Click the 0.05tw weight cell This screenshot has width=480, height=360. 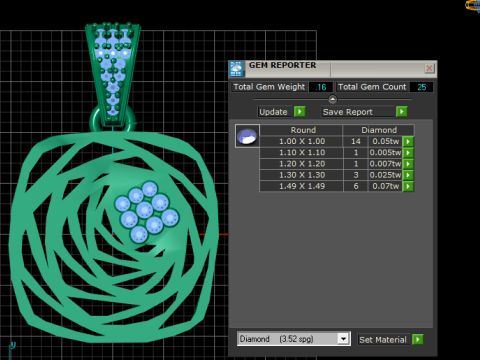[385, 141]
